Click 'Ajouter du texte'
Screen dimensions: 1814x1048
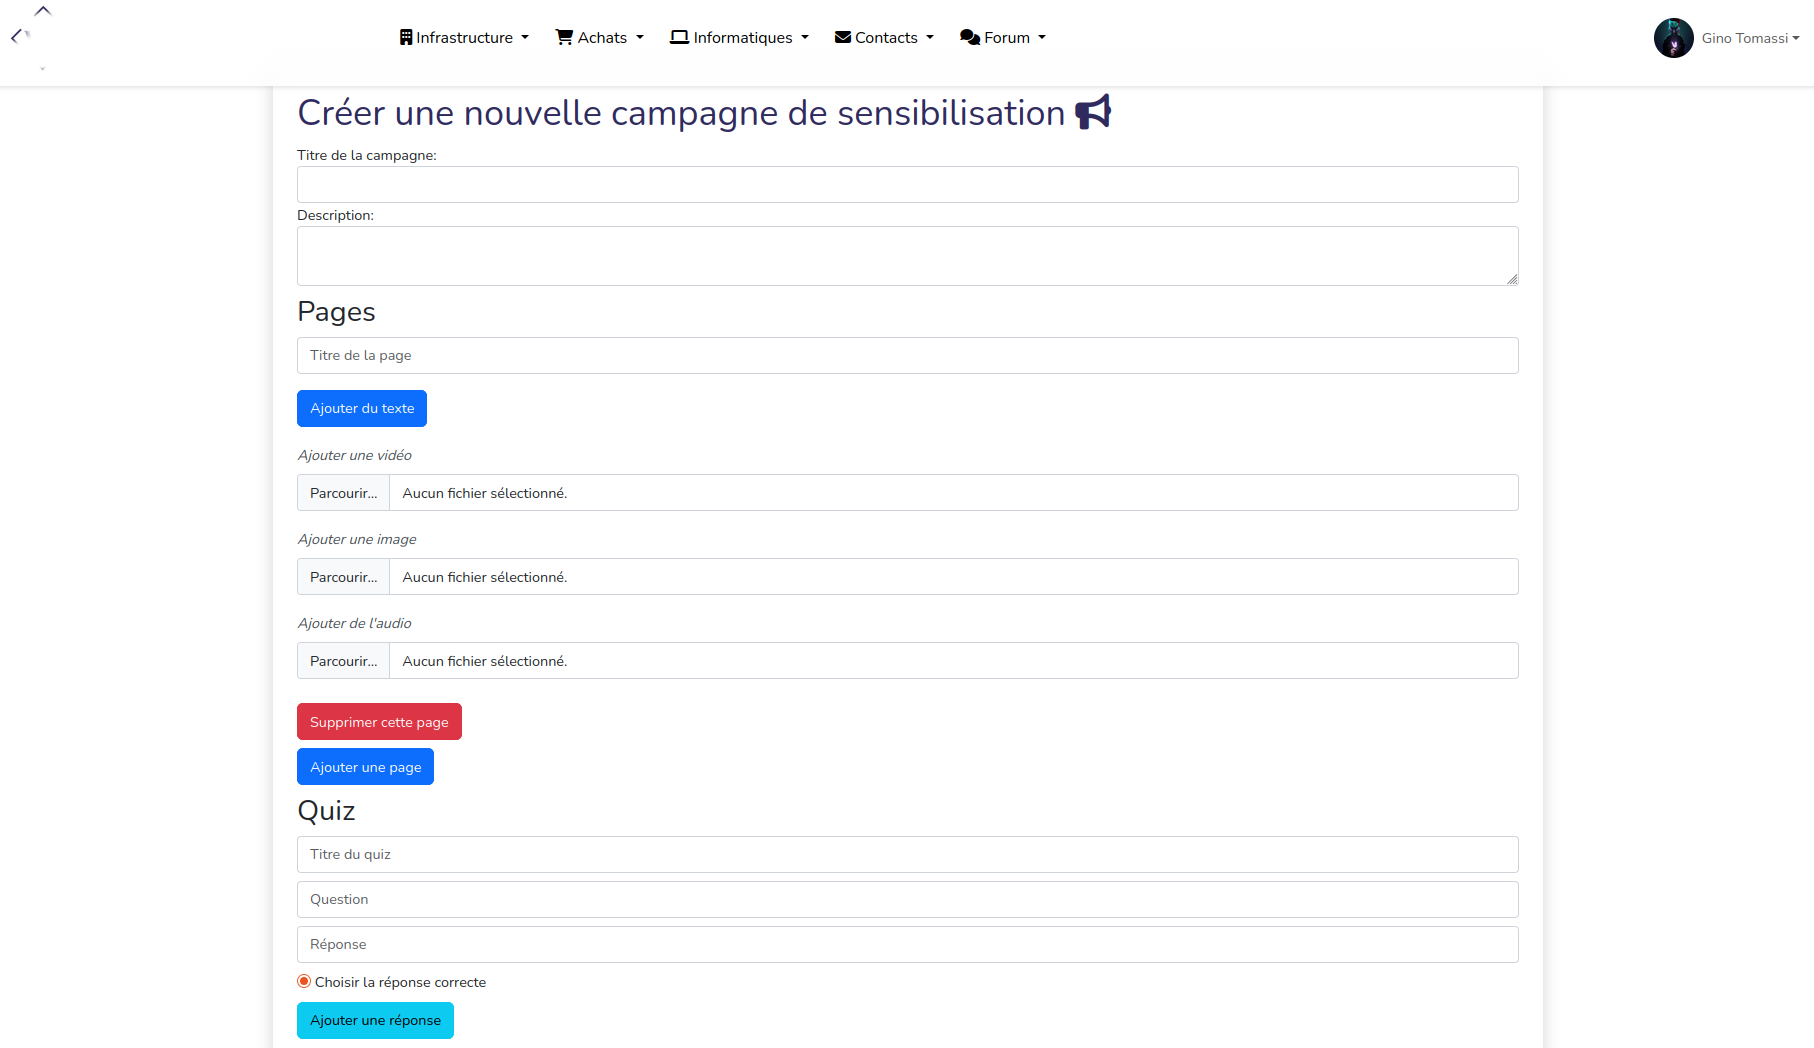pyautogui.click(x=361, y=408)
